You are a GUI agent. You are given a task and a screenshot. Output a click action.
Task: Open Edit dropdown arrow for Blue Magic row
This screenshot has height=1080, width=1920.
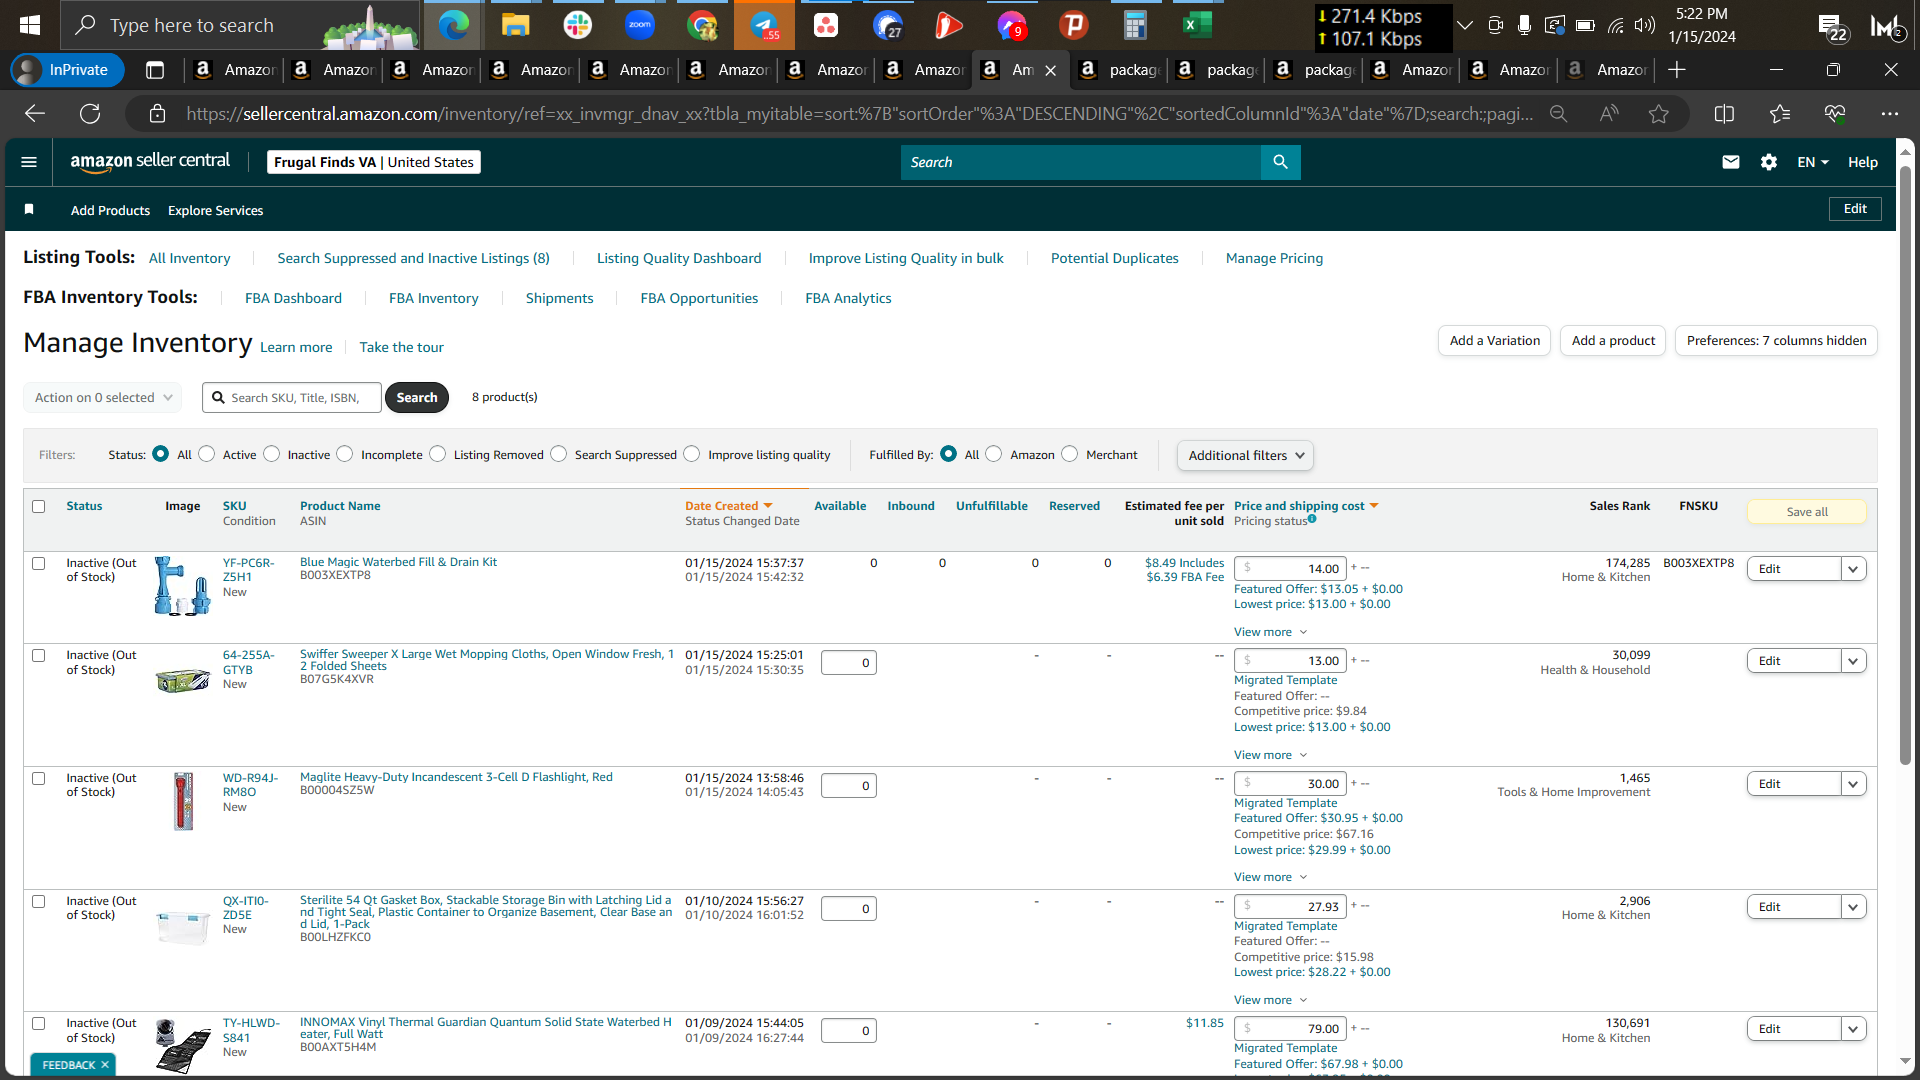pos(1853,569)
